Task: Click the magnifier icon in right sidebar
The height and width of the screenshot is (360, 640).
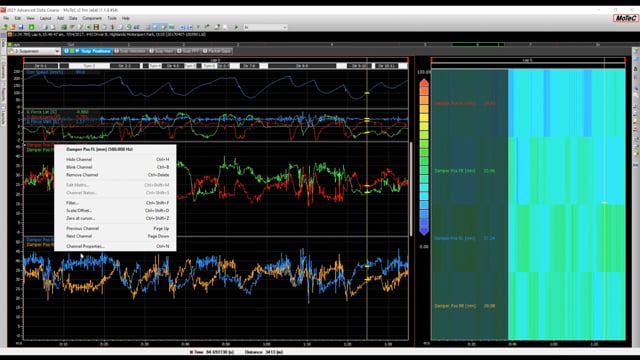Action: [x=636, y=95]
